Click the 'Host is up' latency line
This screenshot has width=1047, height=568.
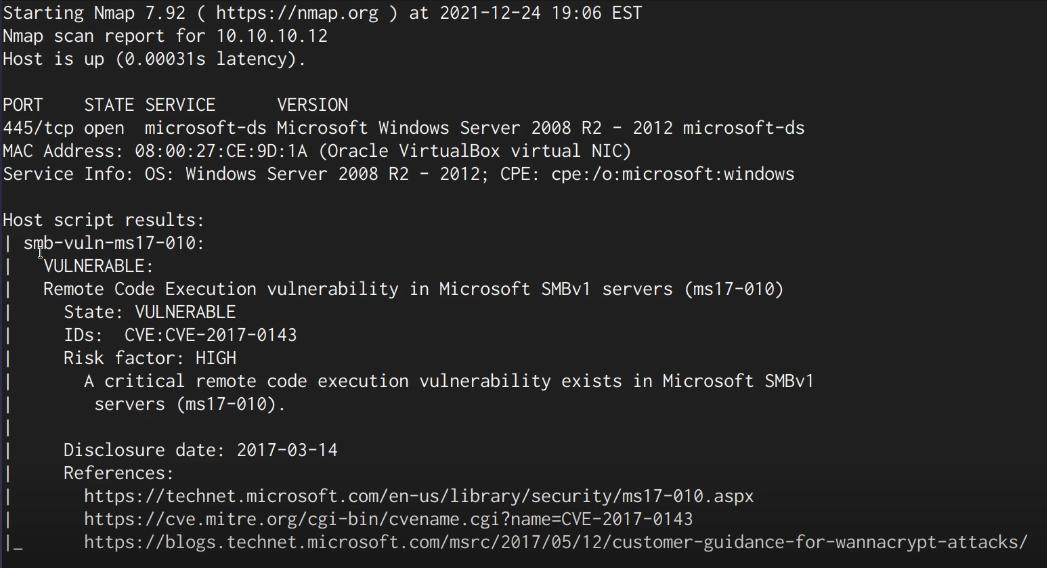153,59
